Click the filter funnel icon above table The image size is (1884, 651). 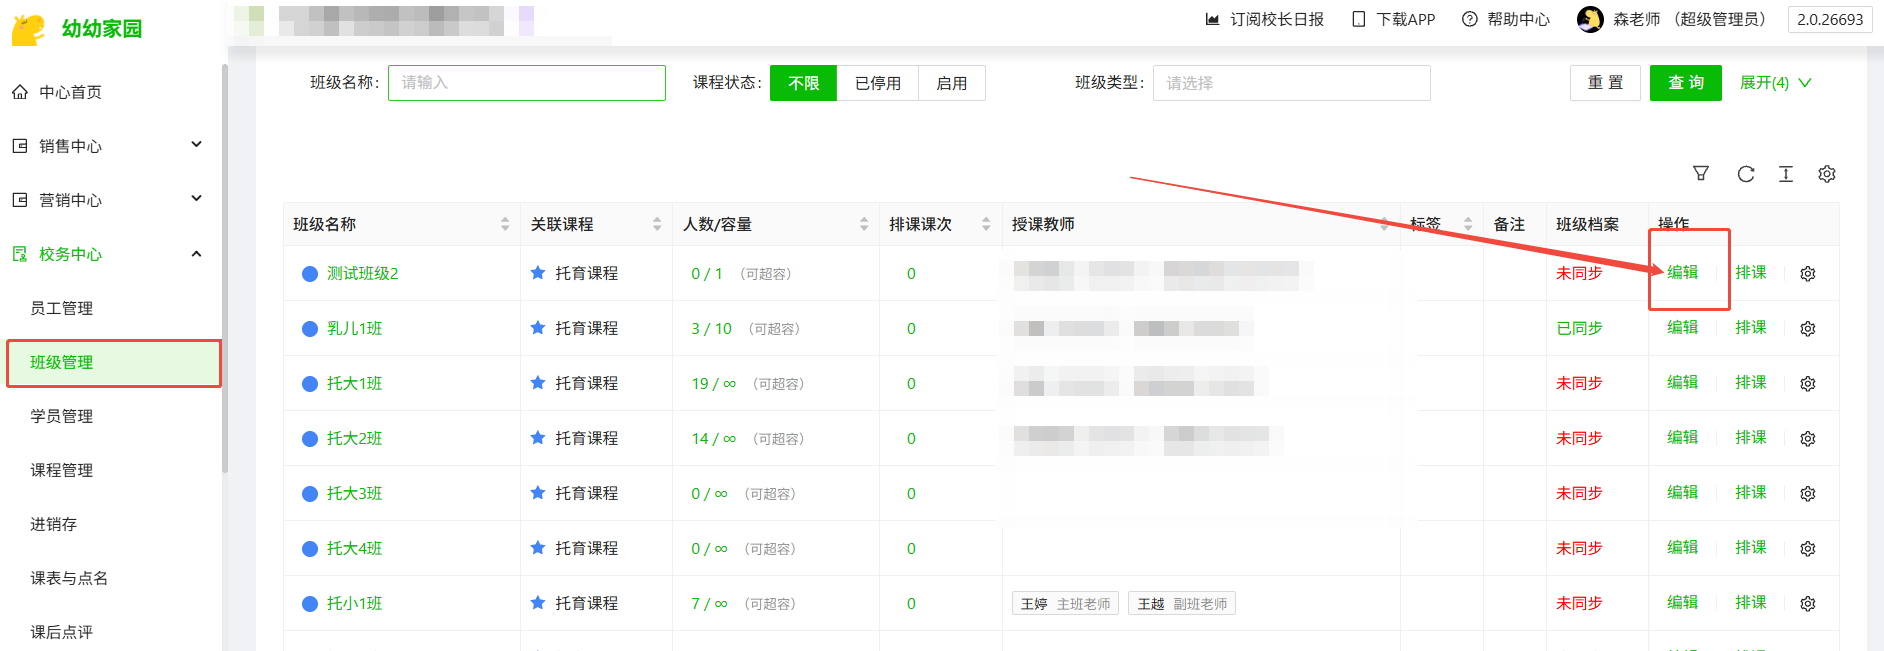point(1700,174)
